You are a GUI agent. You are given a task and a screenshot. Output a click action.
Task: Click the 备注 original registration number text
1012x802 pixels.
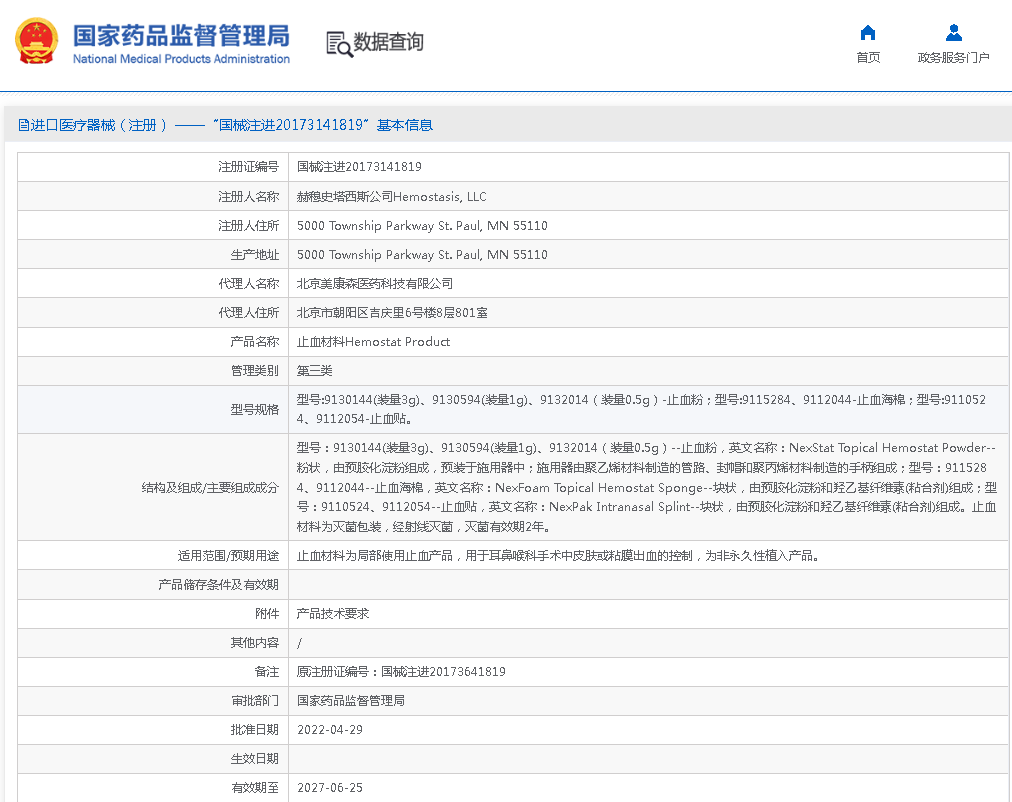coord(401,672)
